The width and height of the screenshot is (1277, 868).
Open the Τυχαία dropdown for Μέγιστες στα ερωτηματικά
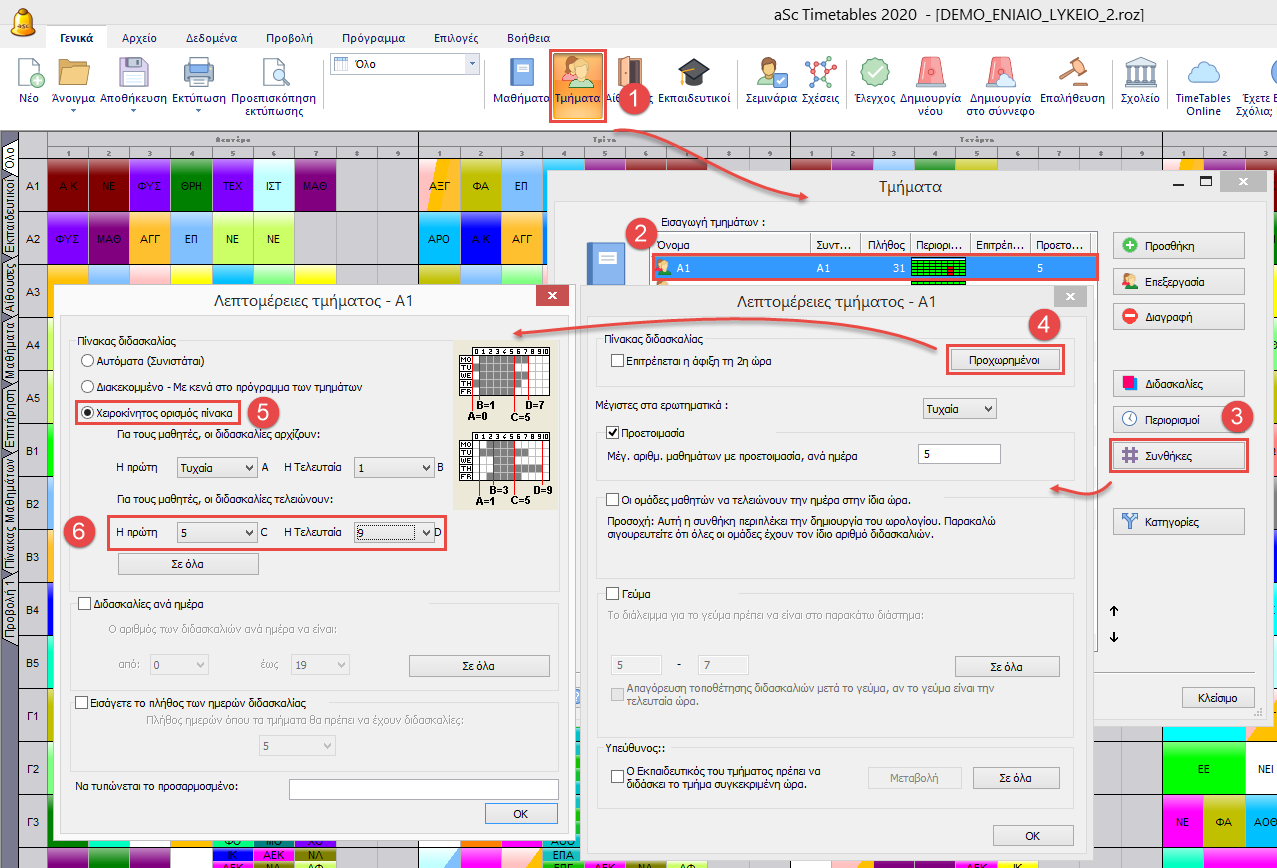pyautogui.click(x=958, y=408)
